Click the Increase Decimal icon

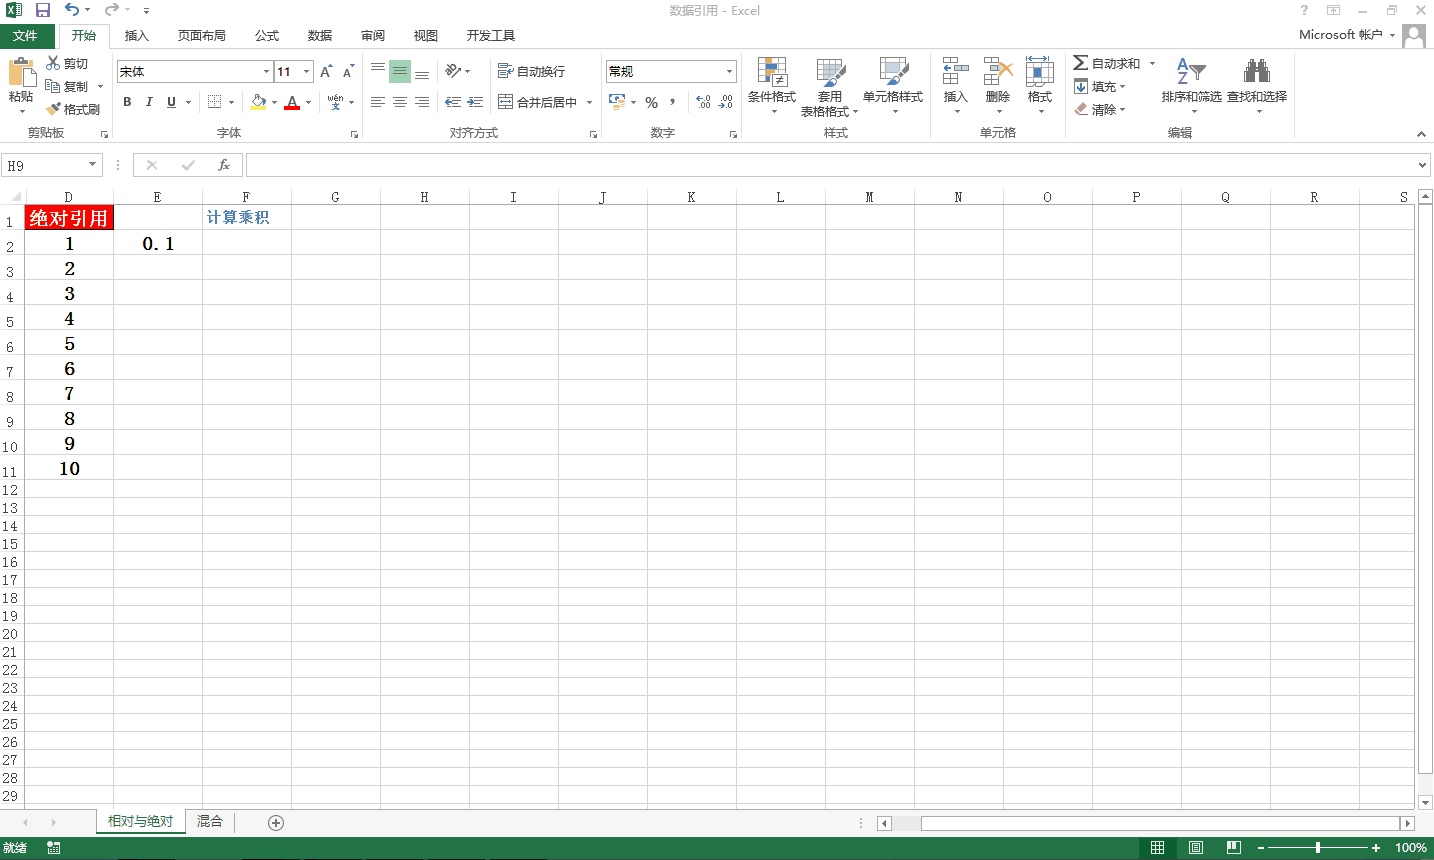[x=703, y=102]
